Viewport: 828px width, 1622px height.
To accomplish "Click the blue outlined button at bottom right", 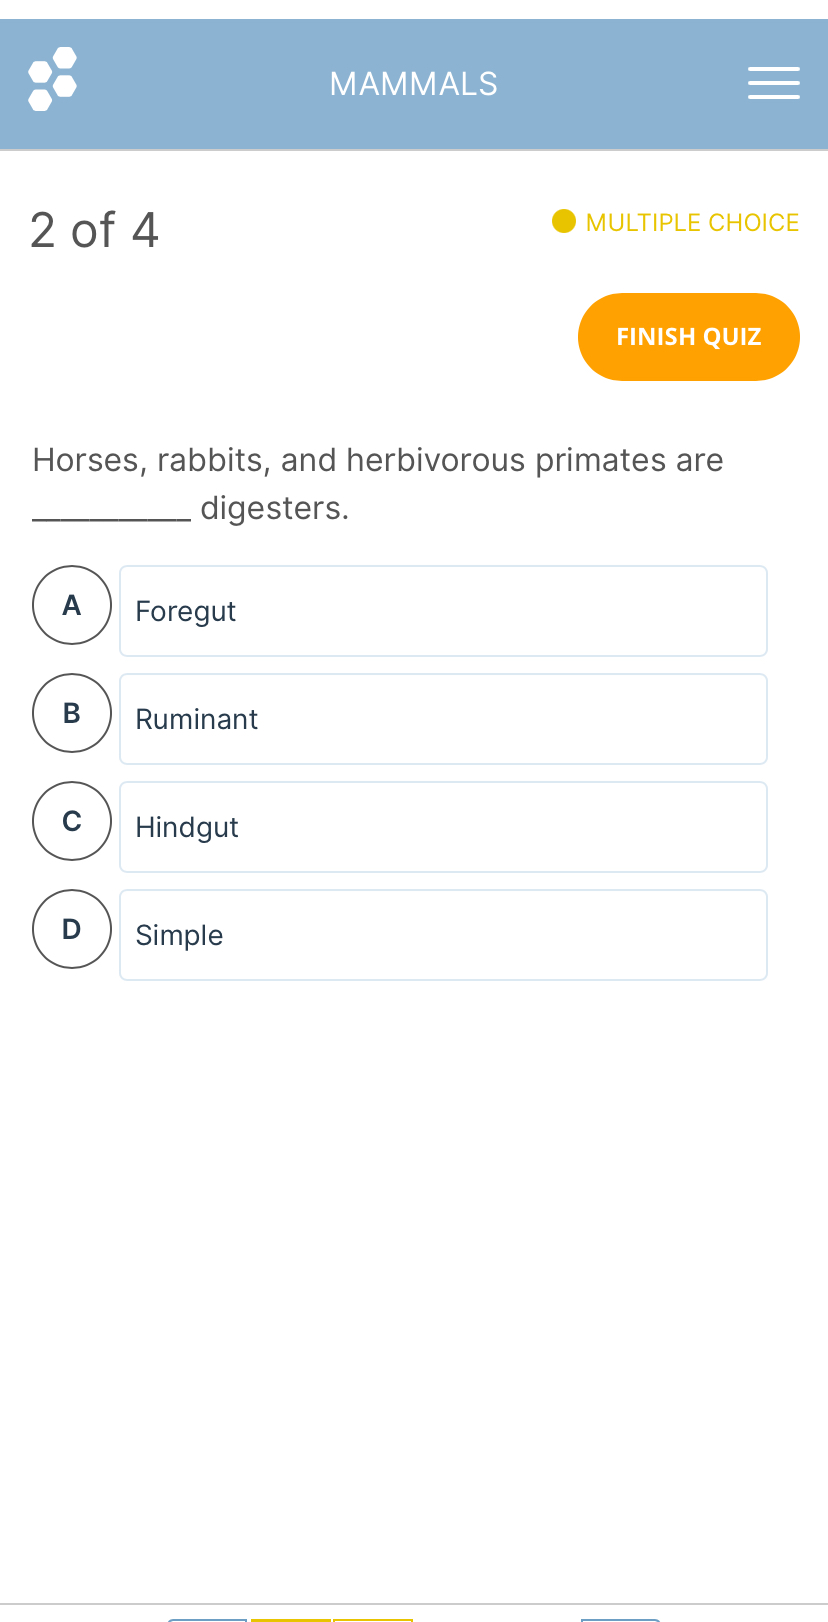I will pos(619,1617).
